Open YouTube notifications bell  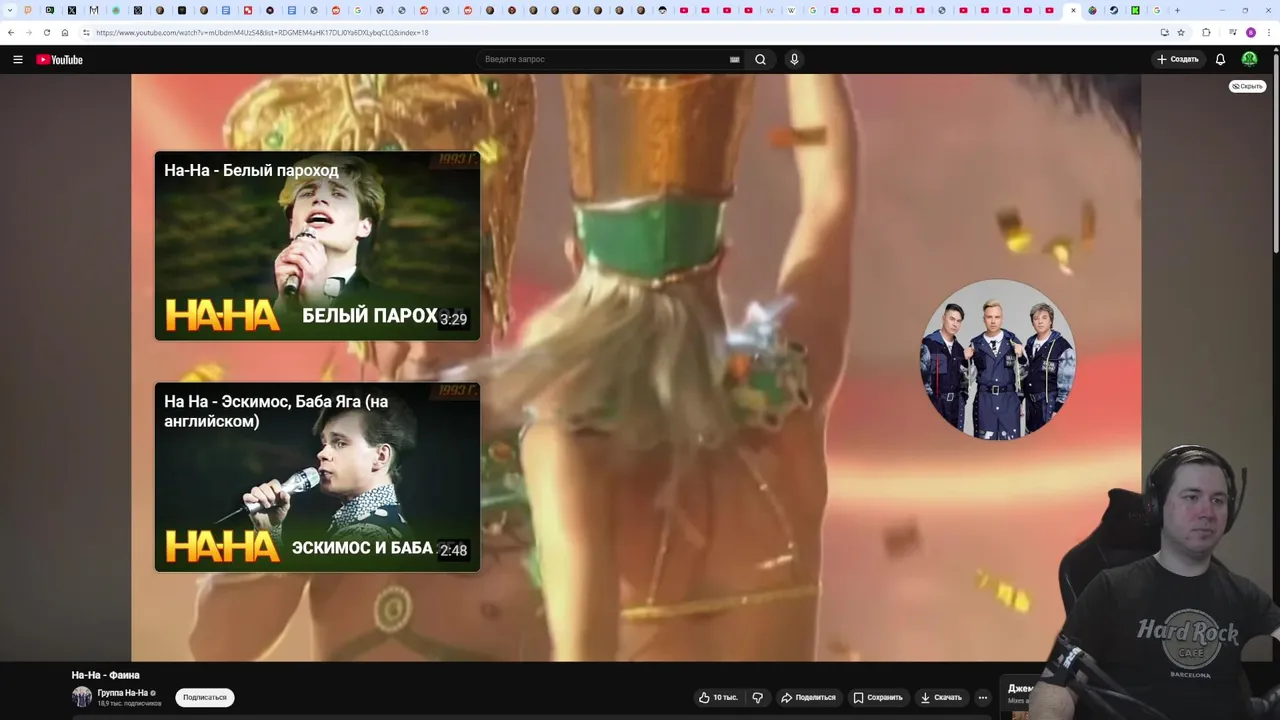pos(1220,60)
